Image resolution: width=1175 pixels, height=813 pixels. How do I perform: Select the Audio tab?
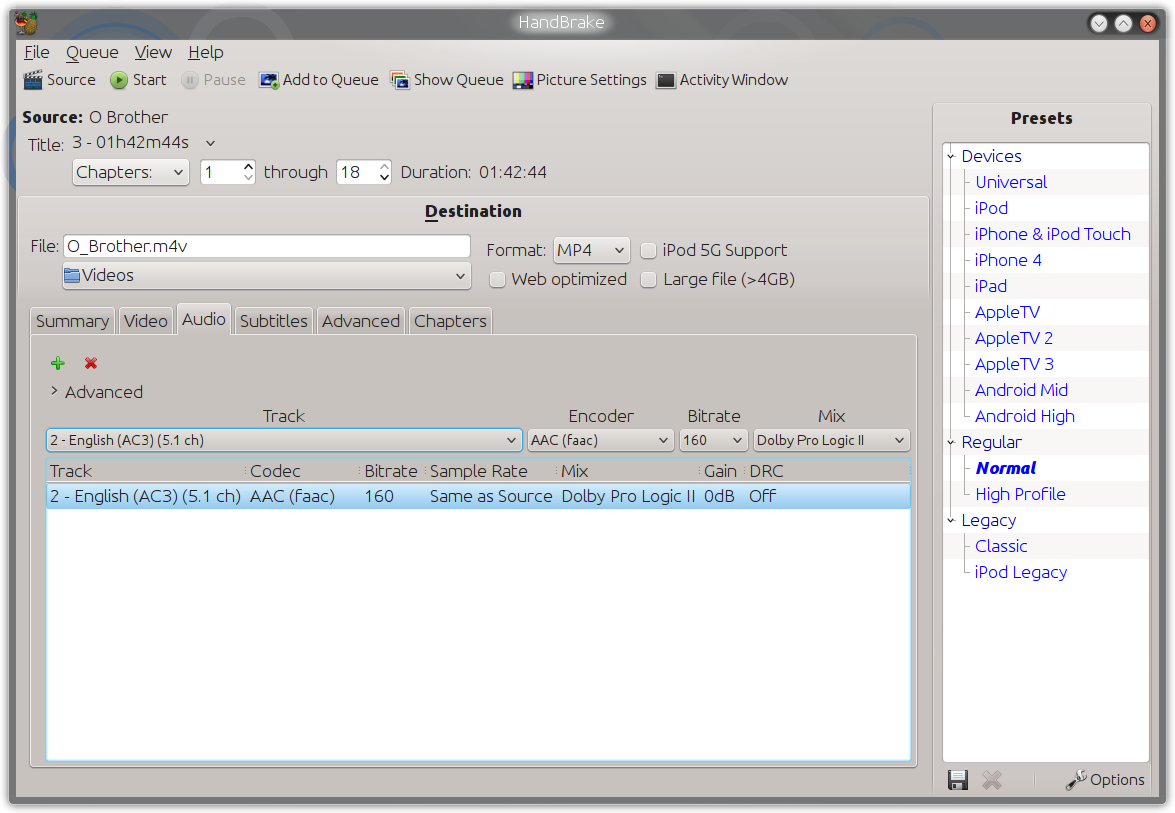click(x=204, y=320)
